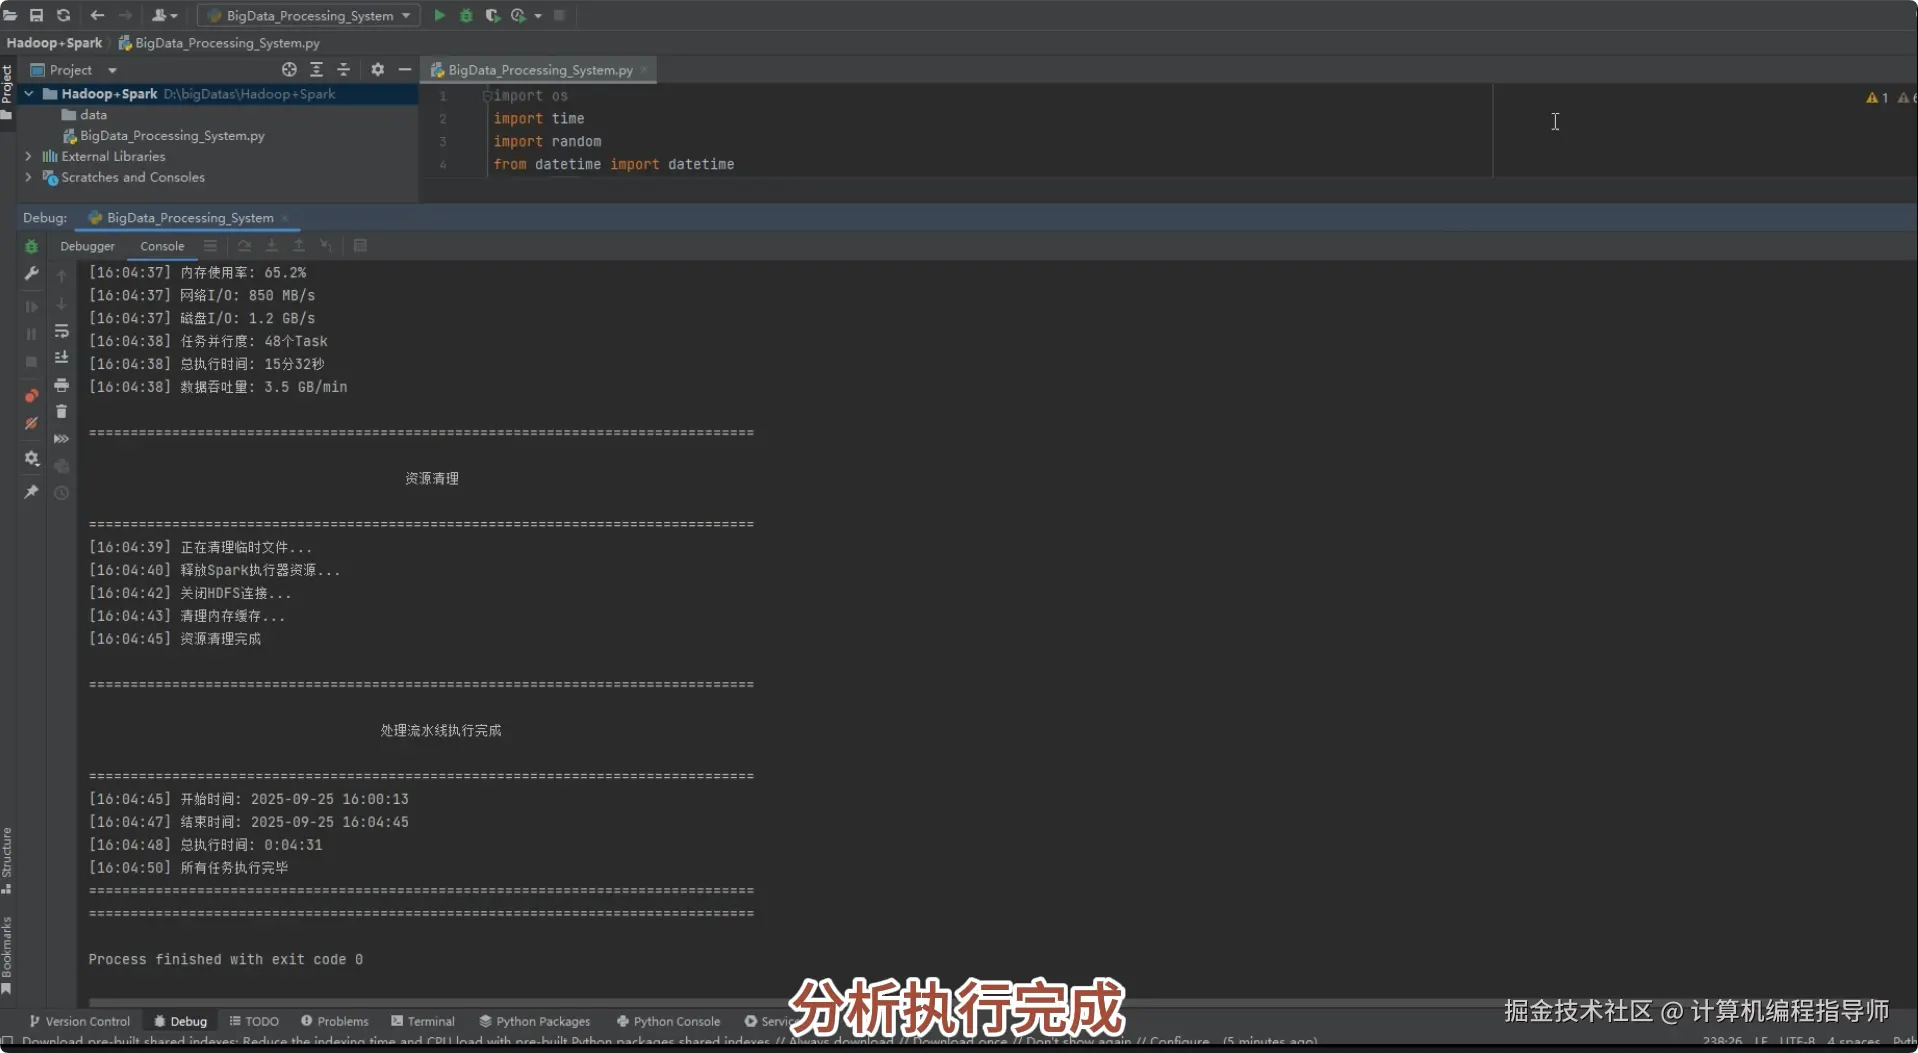Switch to the Console tab
Image resolution: width=1918 pixels, height=1053 pixels.
tap(162, 246)
